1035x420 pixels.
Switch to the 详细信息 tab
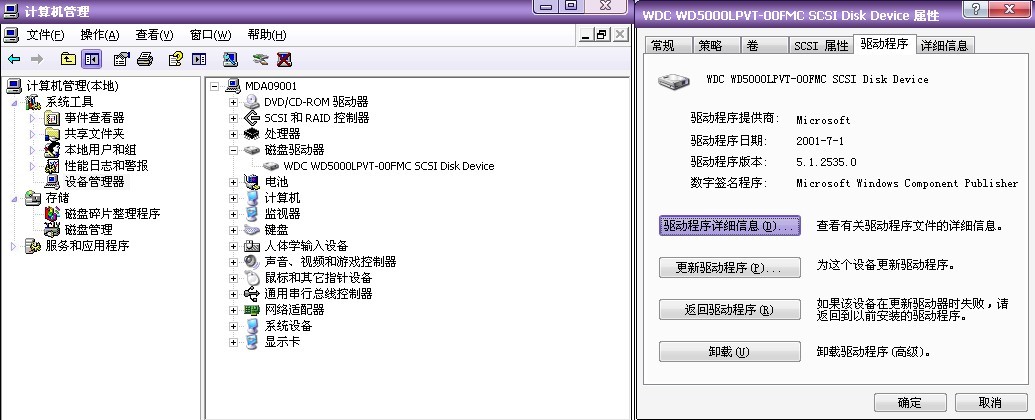945,46
